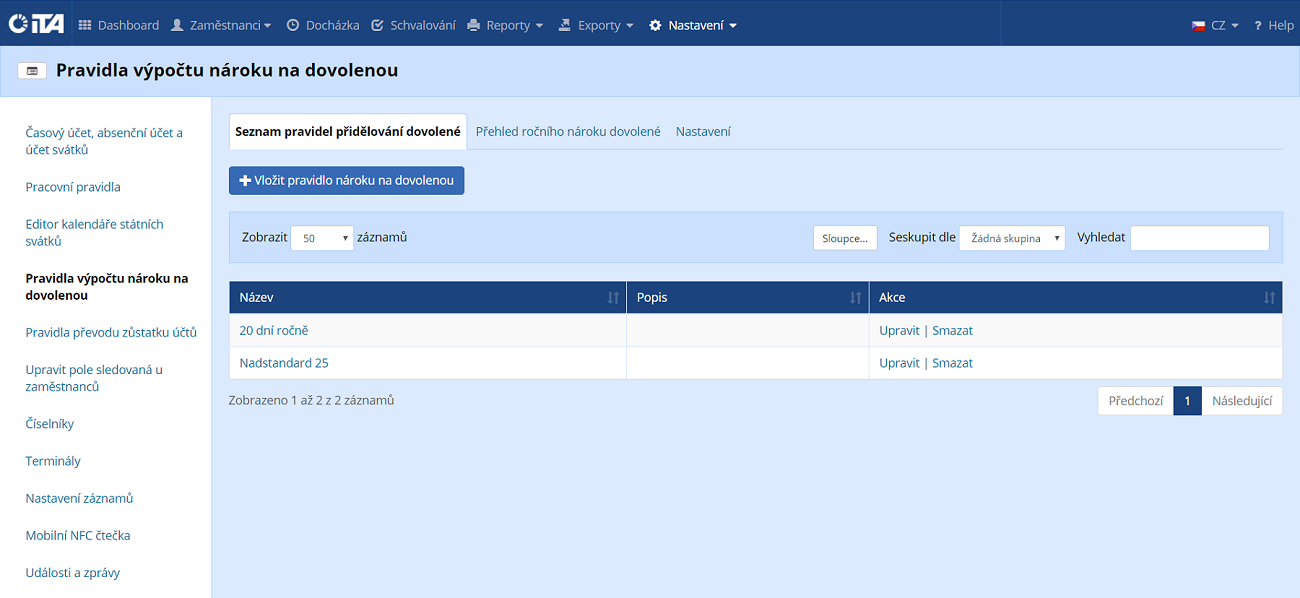Viewport: 1300px width, 598px height.
Task: Open Seskupit dle group dropdown
Action: tap(1012, 238)
